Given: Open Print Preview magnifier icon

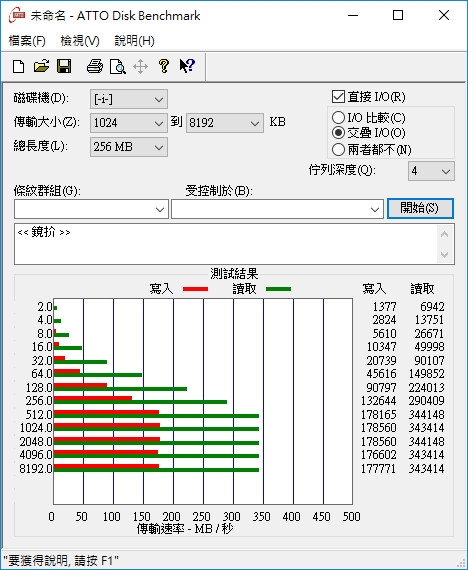Looking at the screenshot, I should tap(118, 67).
